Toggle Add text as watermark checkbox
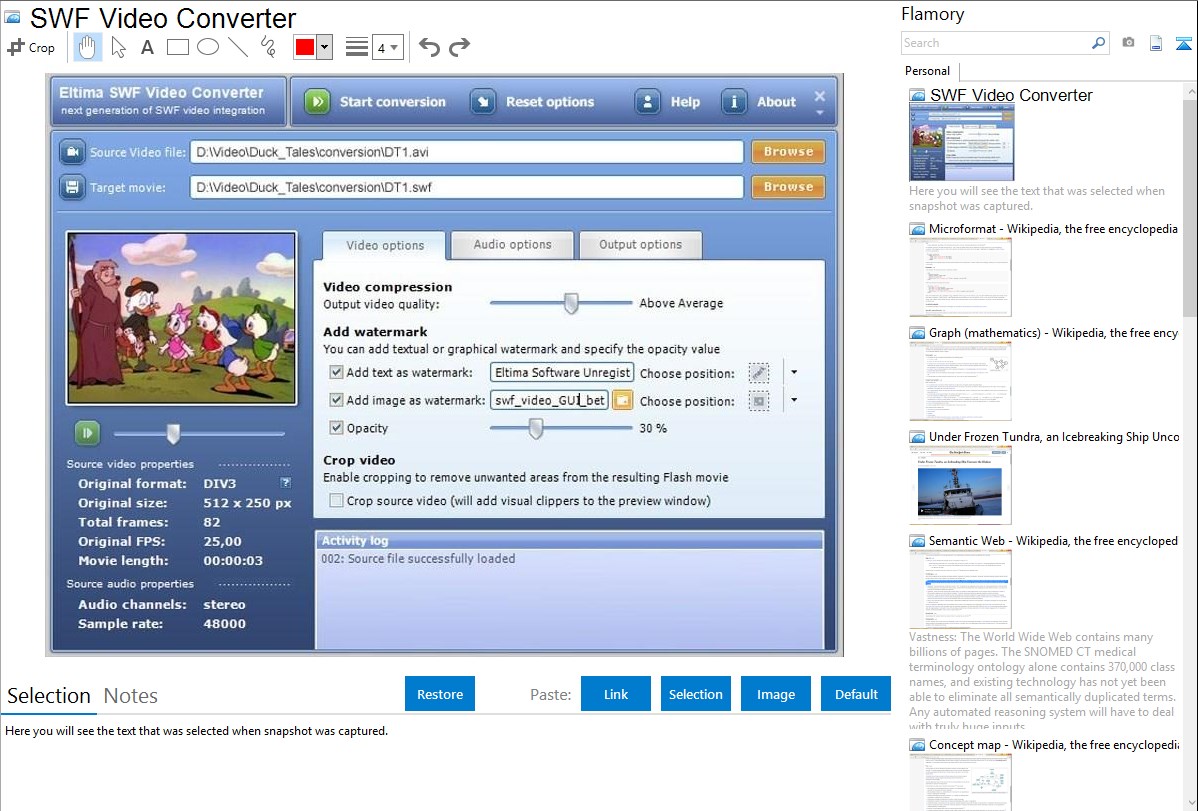Screen dimensions: 1198x811 click(x=336, y=372)
